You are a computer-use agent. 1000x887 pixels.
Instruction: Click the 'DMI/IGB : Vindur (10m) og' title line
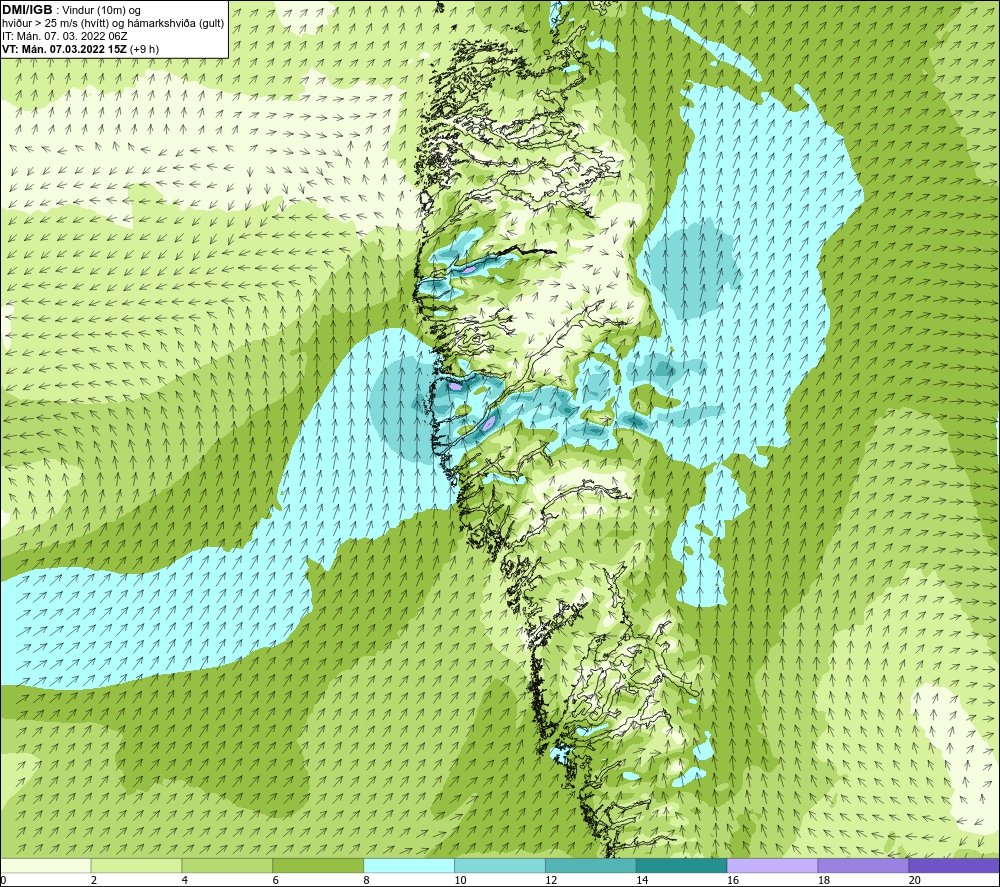71,10
